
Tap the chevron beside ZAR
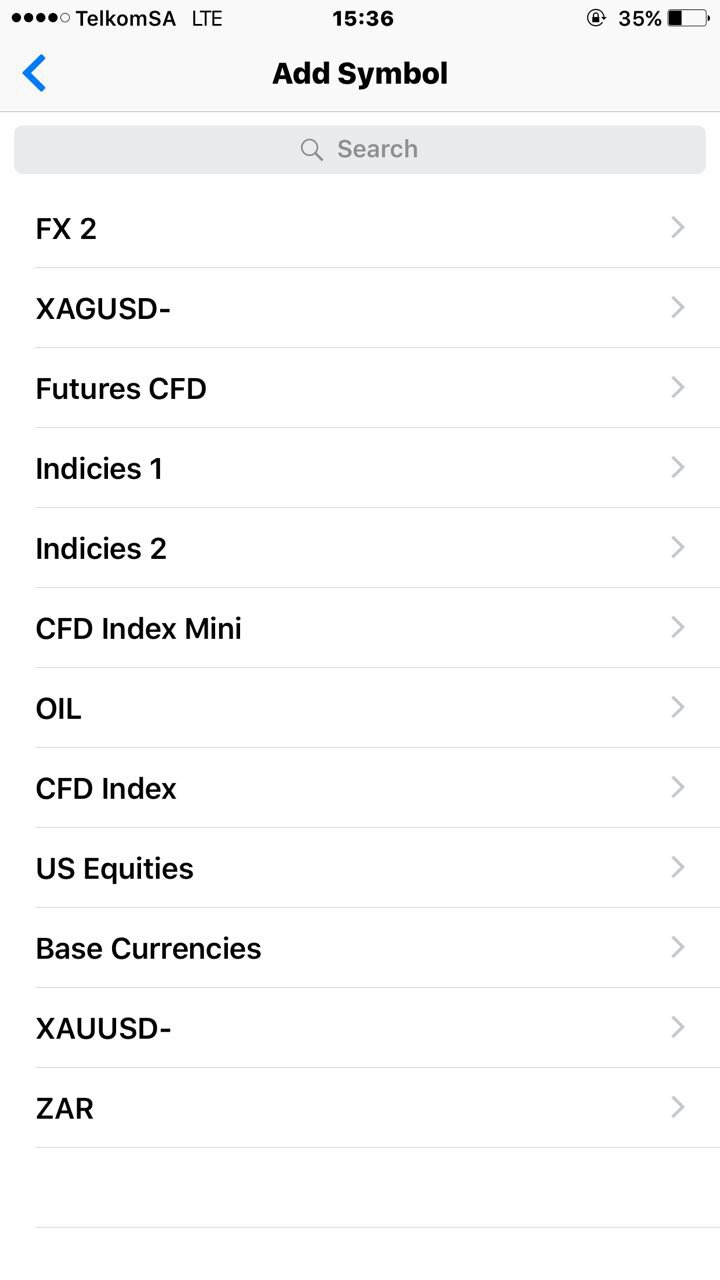click(x=678, y=1108)
